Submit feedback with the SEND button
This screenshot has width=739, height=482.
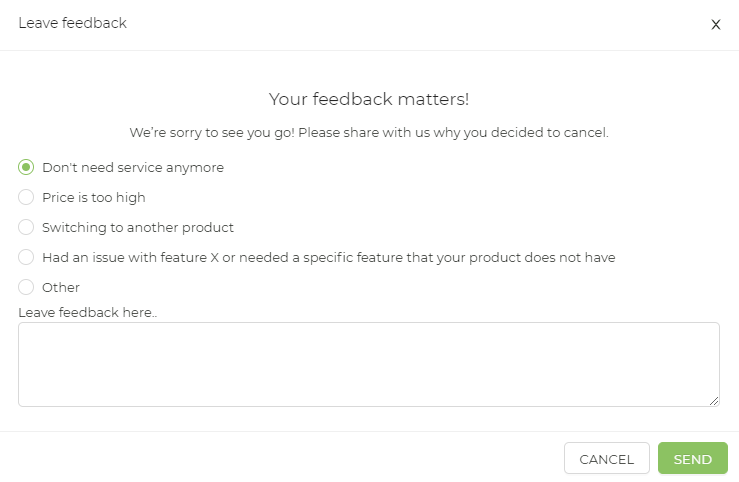pos(693,458)
